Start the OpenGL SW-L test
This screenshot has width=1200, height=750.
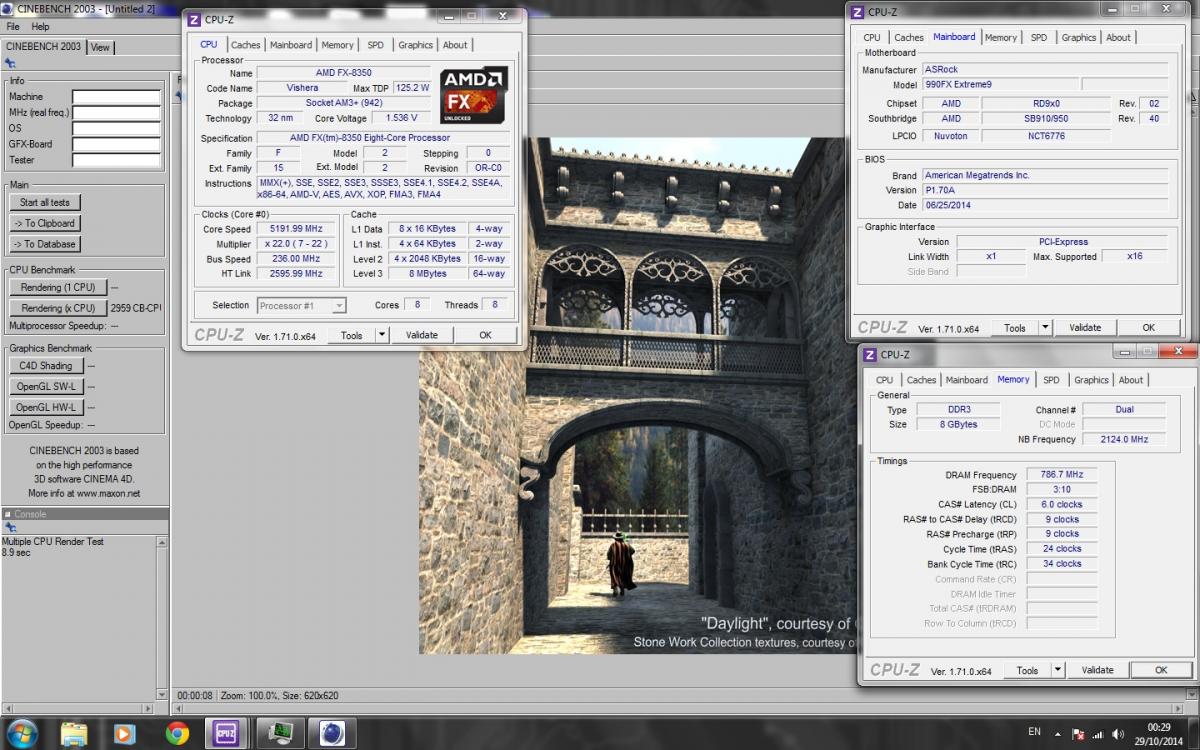coord(47,386)
